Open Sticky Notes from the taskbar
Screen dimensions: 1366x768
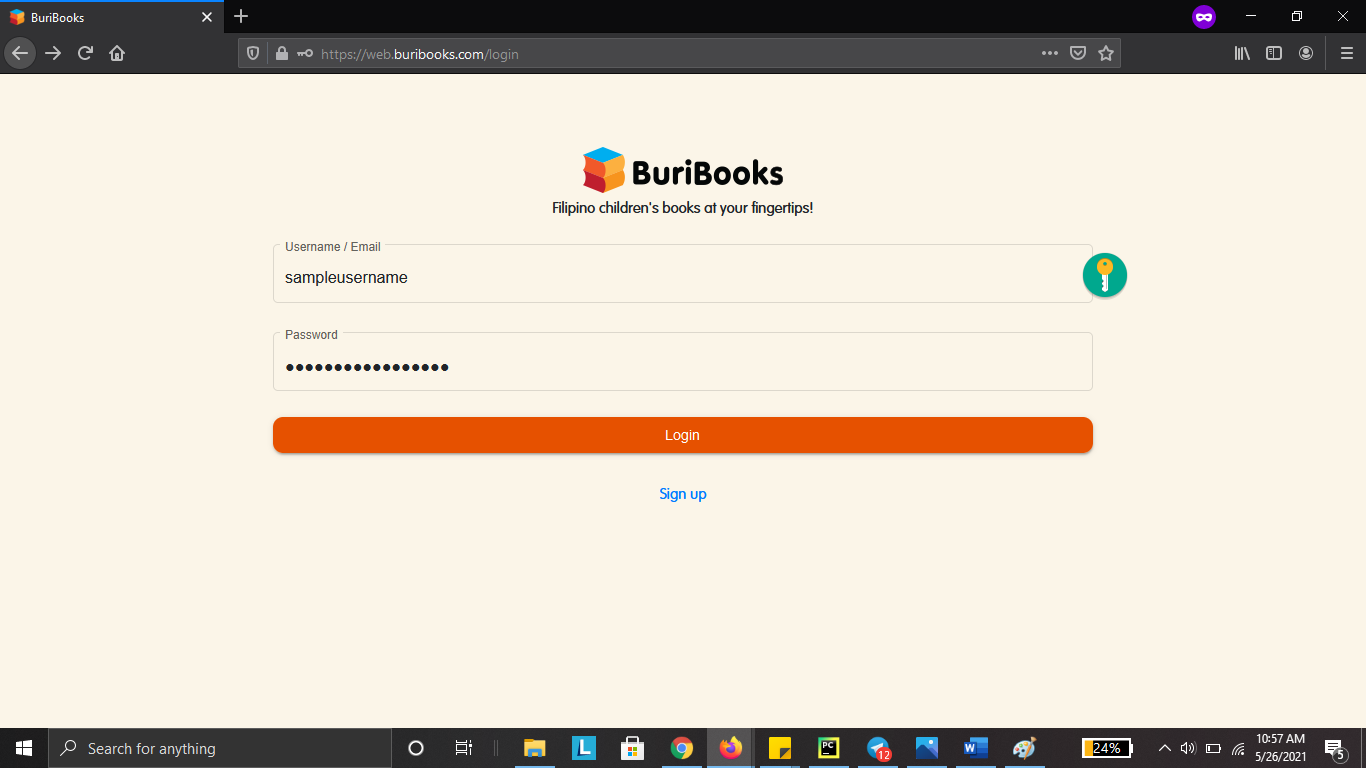pos(780,748)
